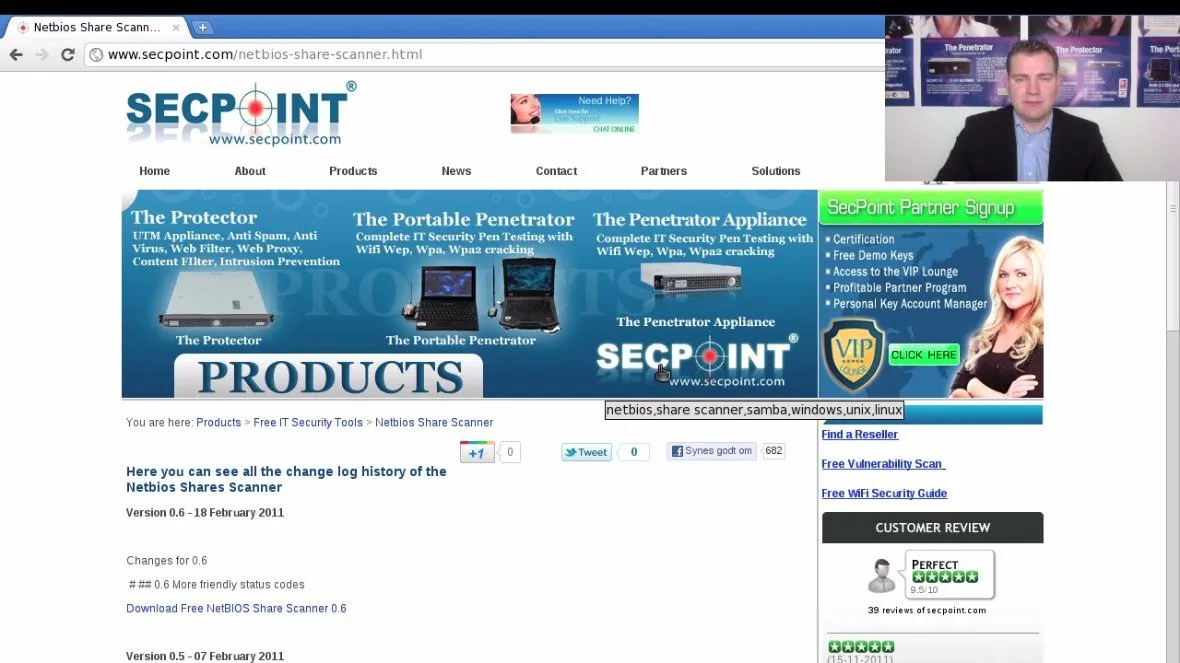Open the Free WiFi Security Guide link
The height and width of the screenshot is (663, 1180).
884,493
